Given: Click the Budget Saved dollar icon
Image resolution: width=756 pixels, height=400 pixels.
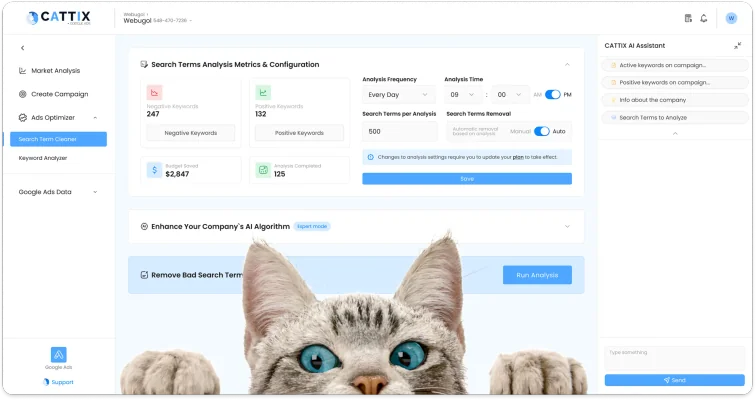Looking at the screenshot, I should pos(155,169).
